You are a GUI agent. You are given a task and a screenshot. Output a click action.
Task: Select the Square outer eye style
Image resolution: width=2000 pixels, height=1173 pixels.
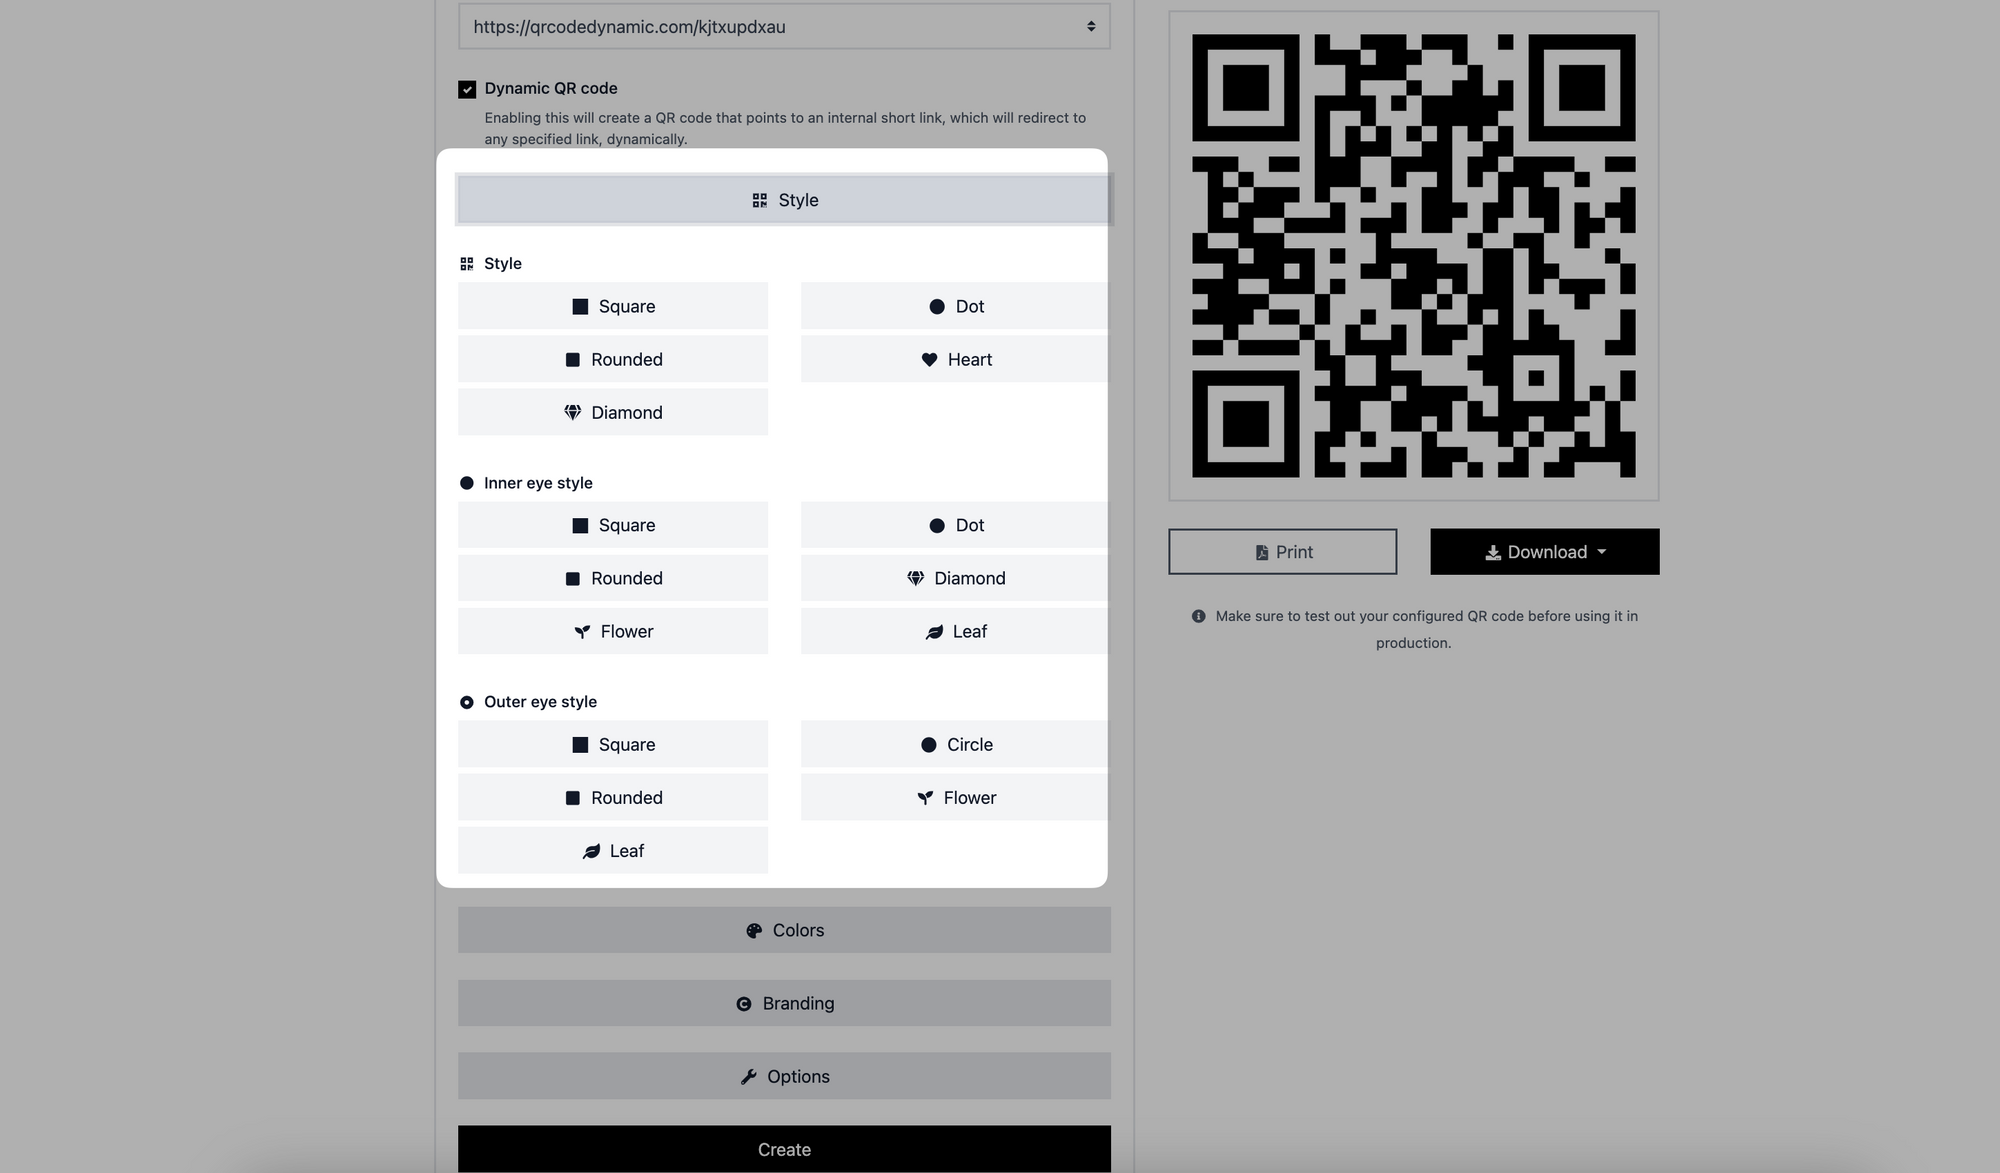tap(613, 744)
